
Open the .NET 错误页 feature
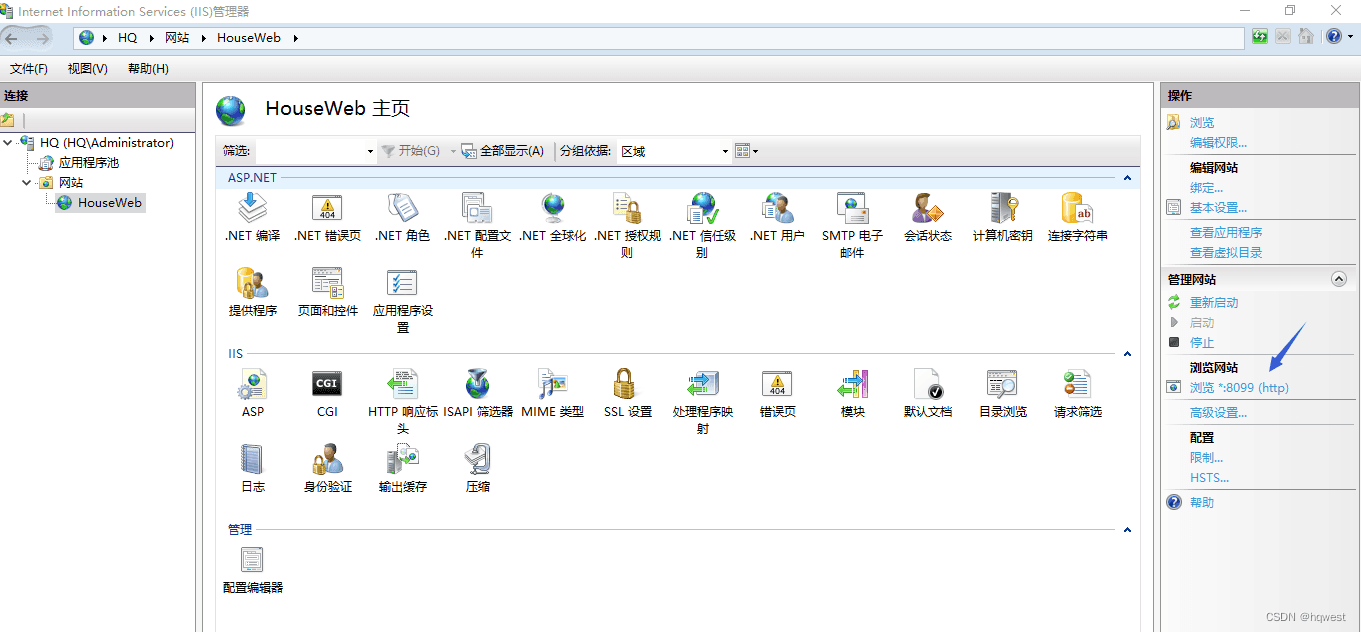[x=327, y=218]
